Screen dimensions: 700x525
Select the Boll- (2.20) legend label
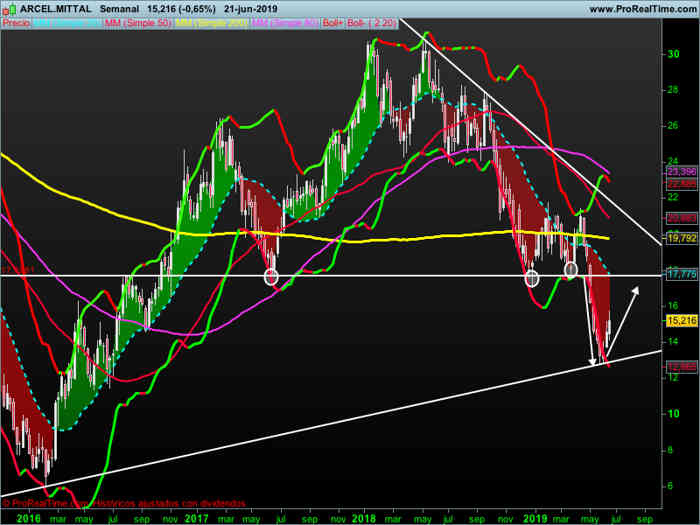(x=371, y=23)
